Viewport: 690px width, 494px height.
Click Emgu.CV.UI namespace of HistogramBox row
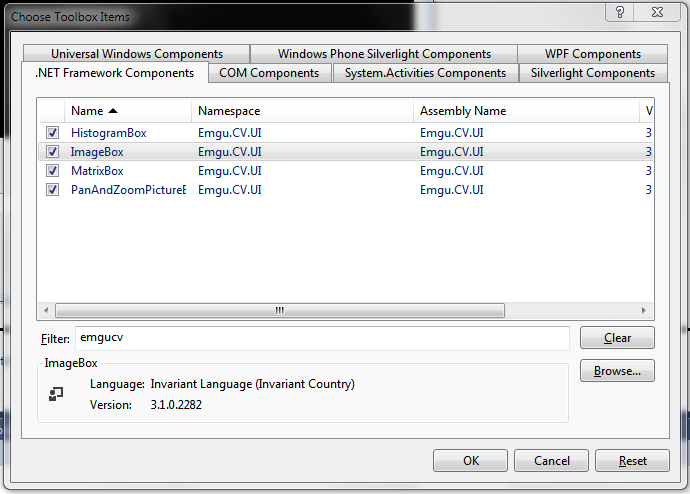click(230, 133)
